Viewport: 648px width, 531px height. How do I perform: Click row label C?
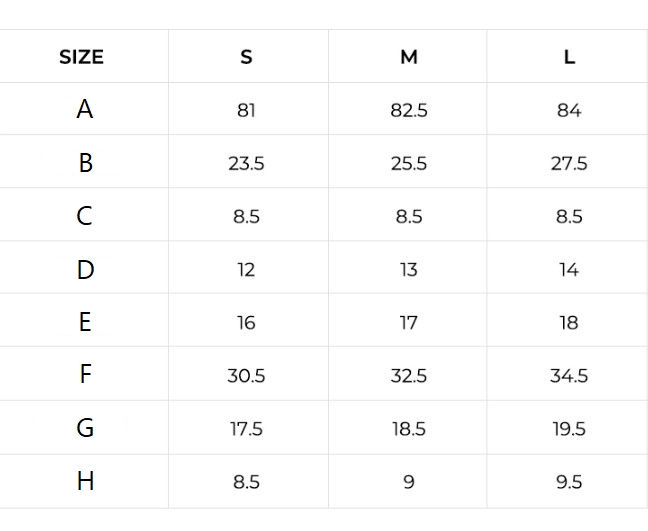click(85, 216)
